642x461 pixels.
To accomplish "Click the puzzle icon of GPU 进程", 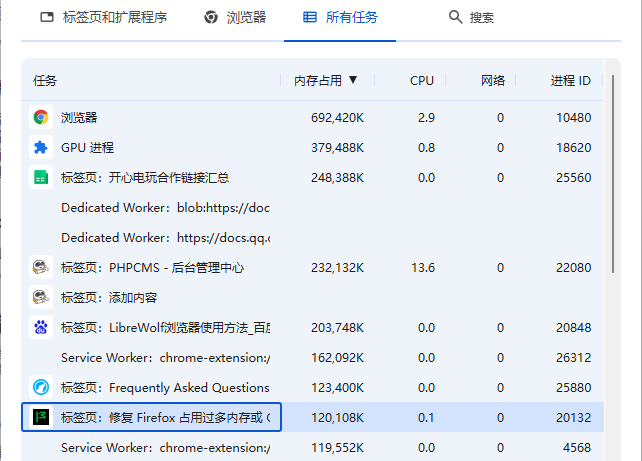I will [41, 147].
